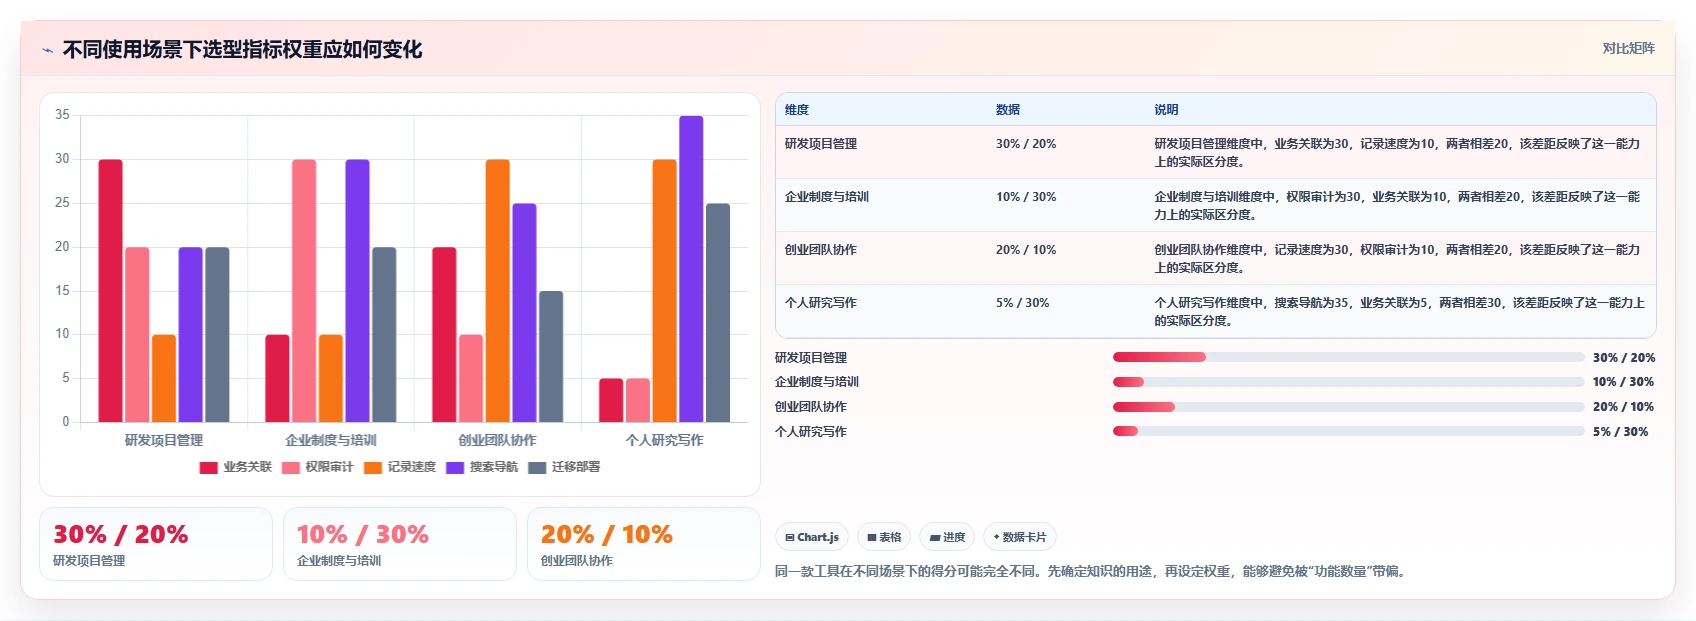This screenshot has height=621, width=1696.
Task: Click the 35 tick on the chart y-axis
Action: click(x=62, y=115)
